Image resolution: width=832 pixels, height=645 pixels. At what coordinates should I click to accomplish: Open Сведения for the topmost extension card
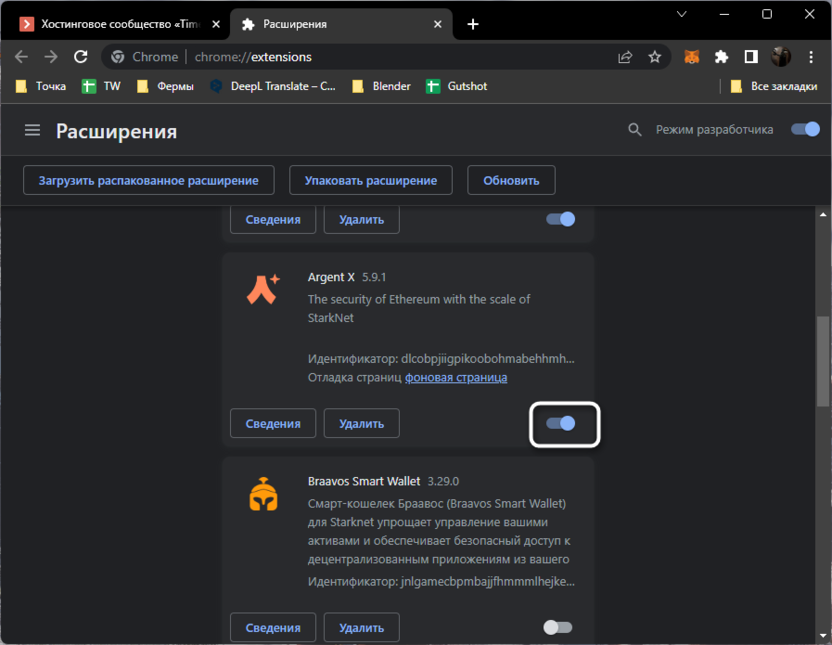[273, 219]
